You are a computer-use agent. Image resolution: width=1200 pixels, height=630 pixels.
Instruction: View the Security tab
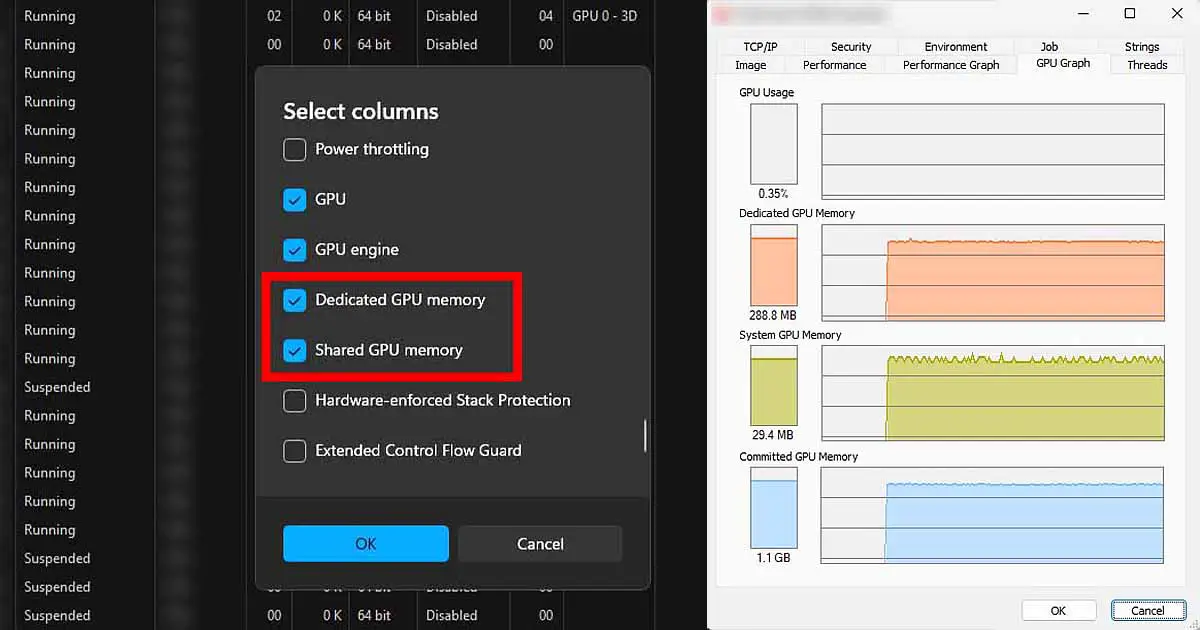coord(849,45)
